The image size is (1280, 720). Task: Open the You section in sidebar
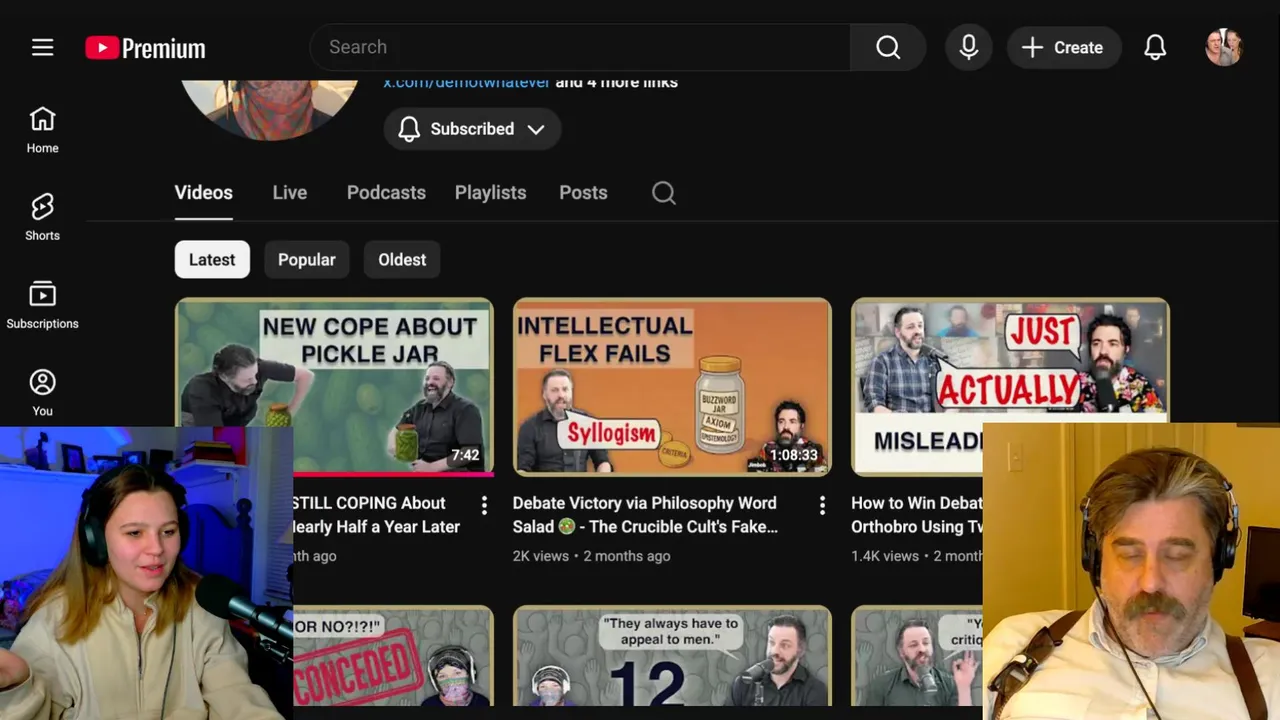pos(42,393)
